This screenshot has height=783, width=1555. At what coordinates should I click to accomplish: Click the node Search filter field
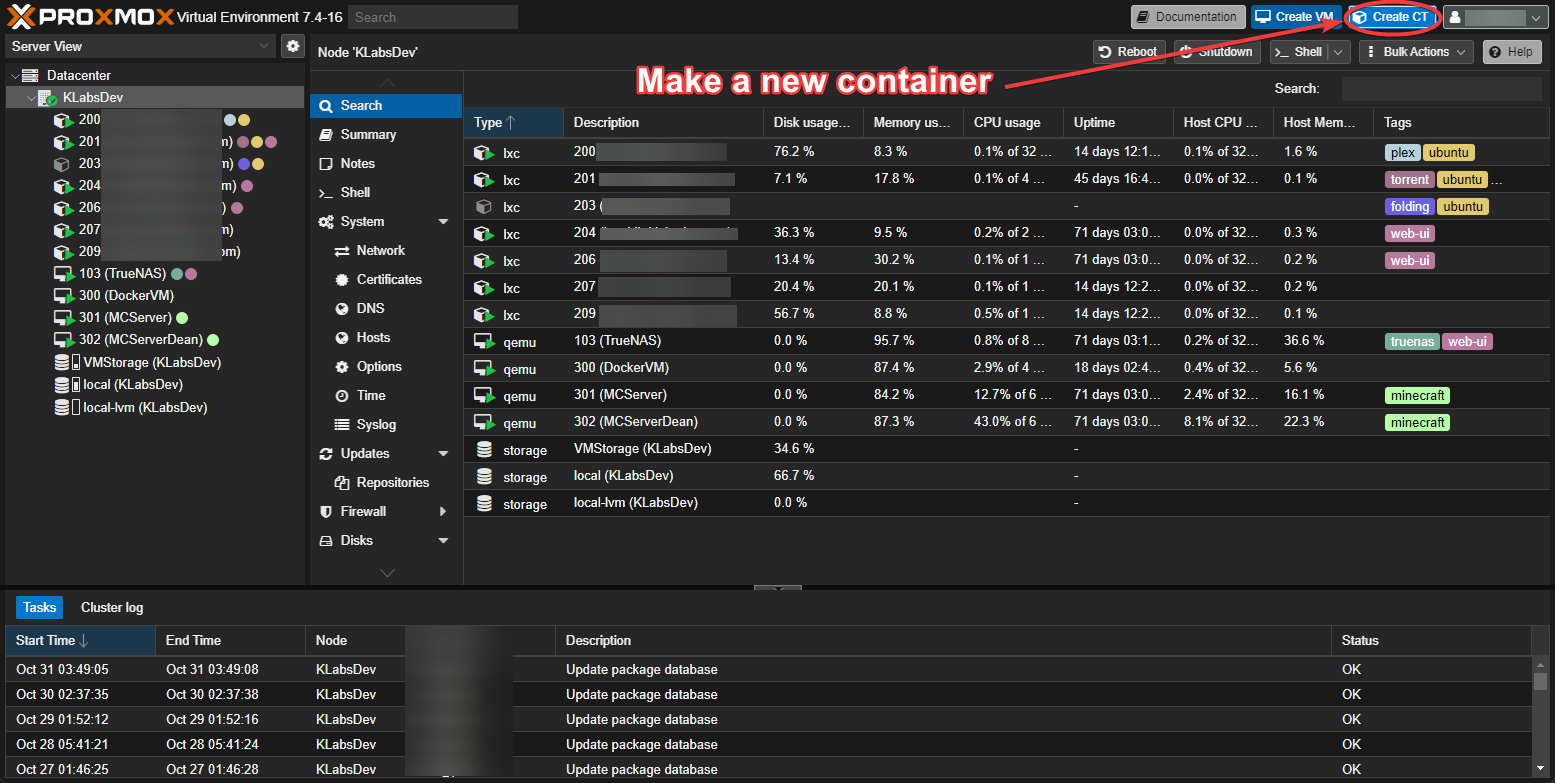click(1441, 88)
